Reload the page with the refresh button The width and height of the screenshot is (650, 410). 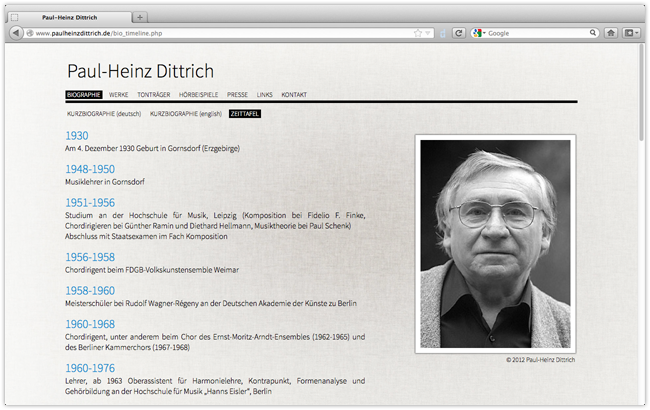pos(458,33)
